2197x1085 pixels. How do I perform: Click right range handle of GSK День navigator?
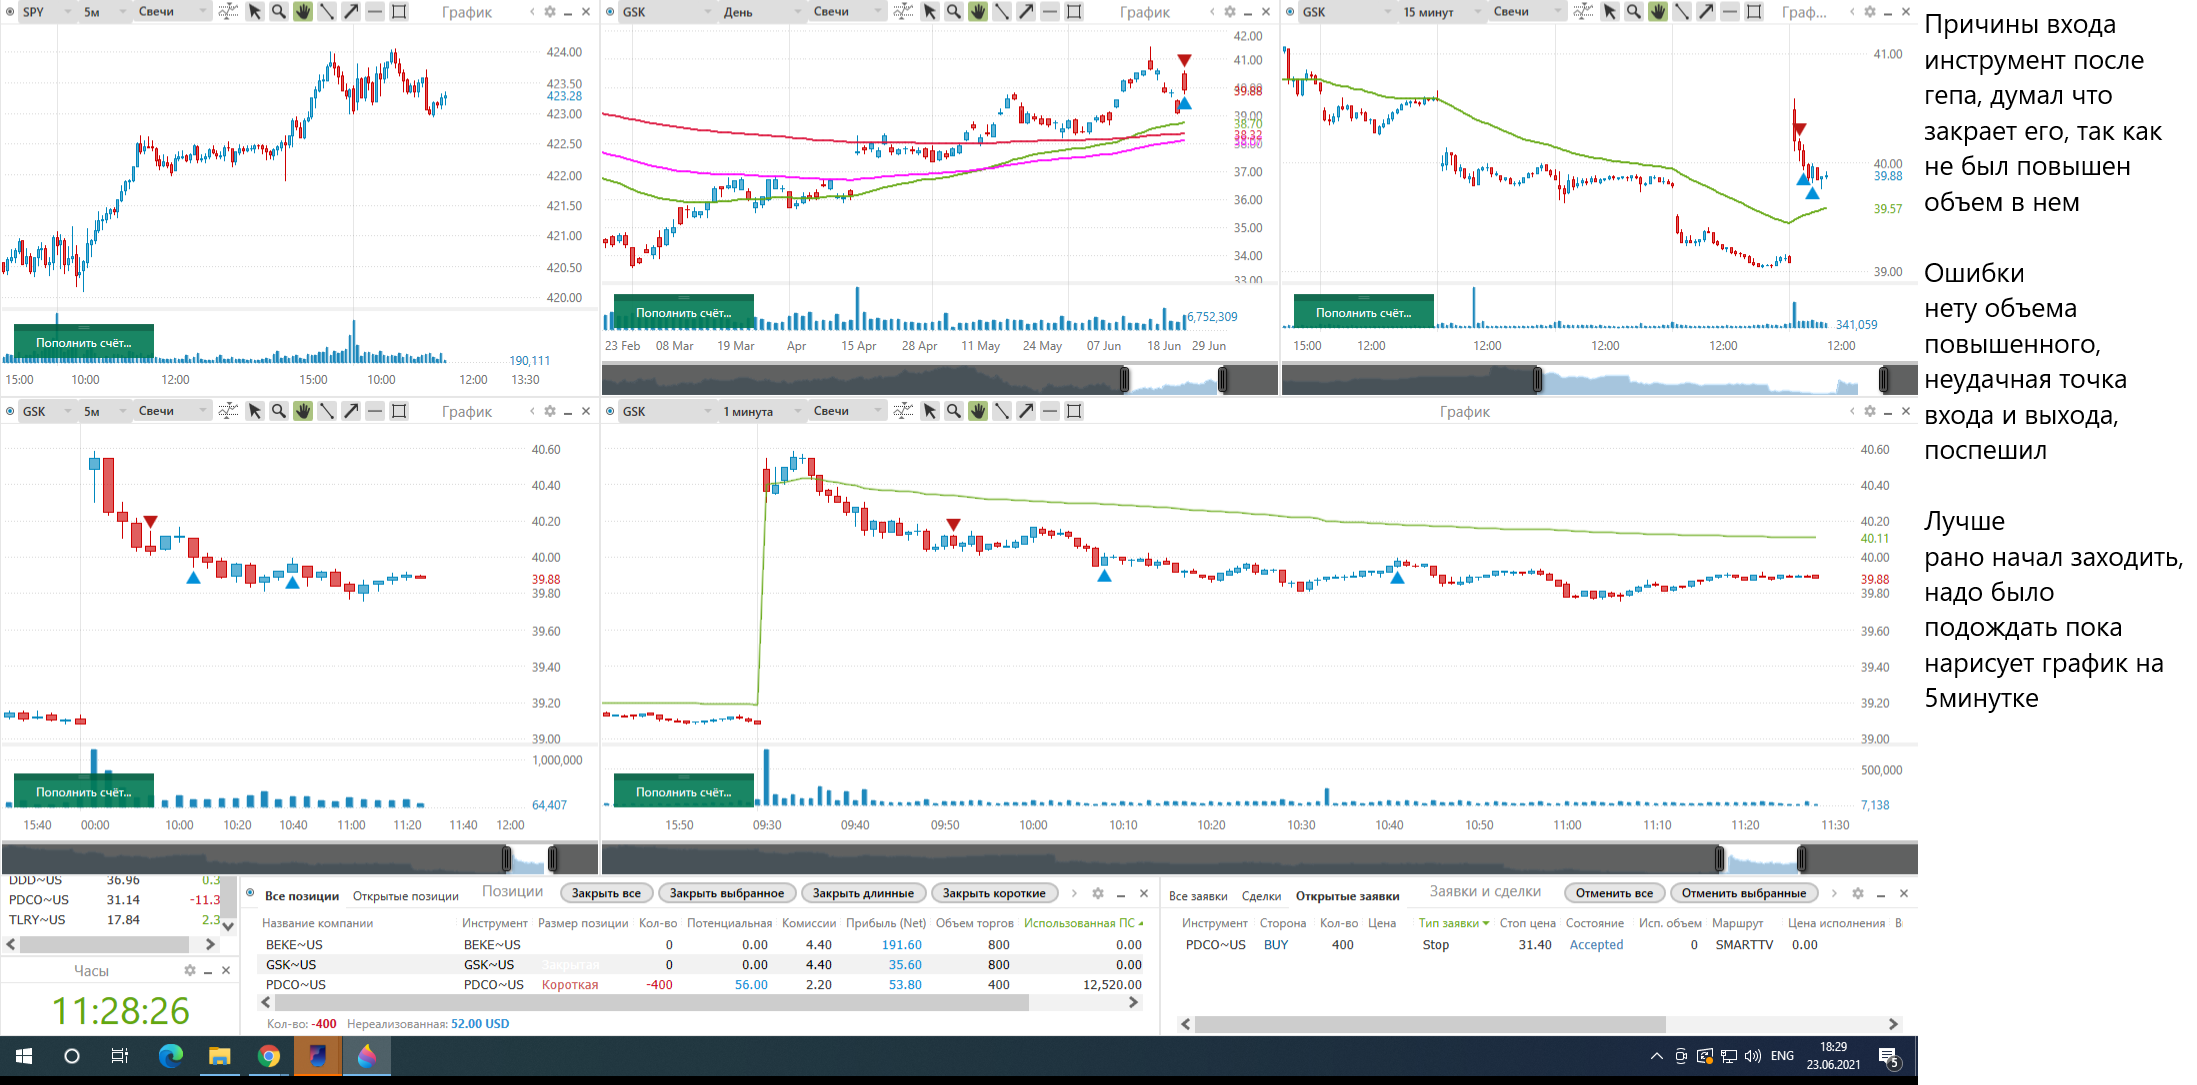(x=1223, y=379)
